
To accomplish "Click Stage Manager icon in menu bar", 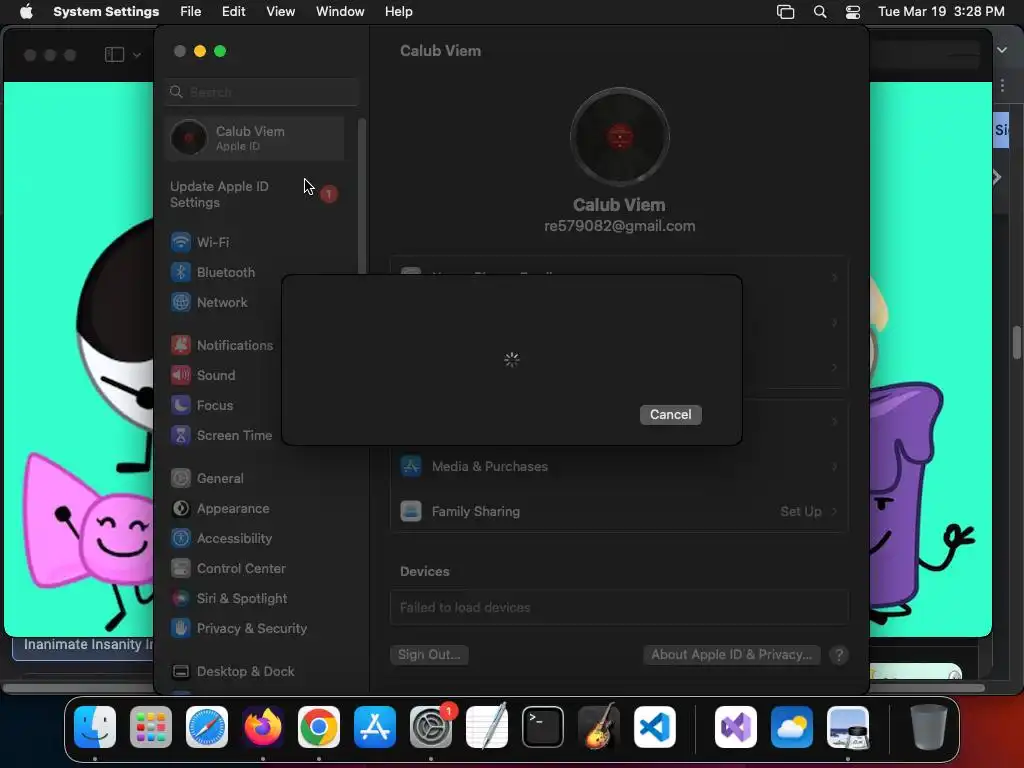I will (786, 12).
